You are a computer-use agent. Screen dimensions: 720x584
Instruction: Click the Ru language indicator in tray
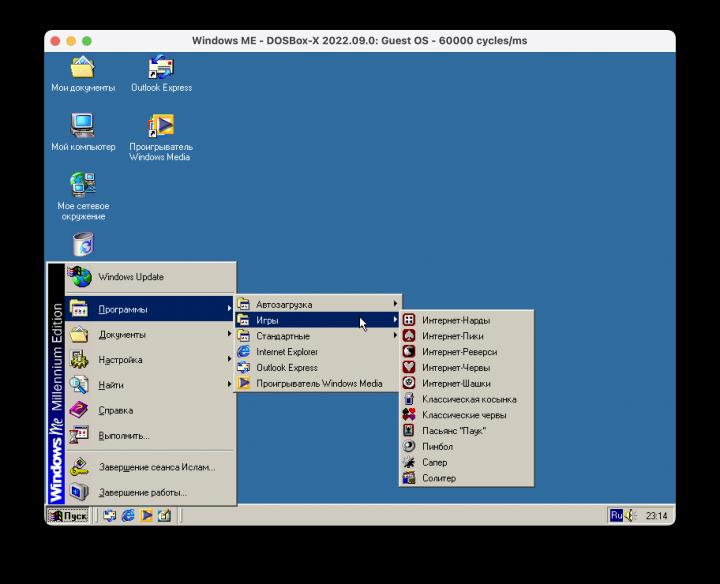(616, 515)
